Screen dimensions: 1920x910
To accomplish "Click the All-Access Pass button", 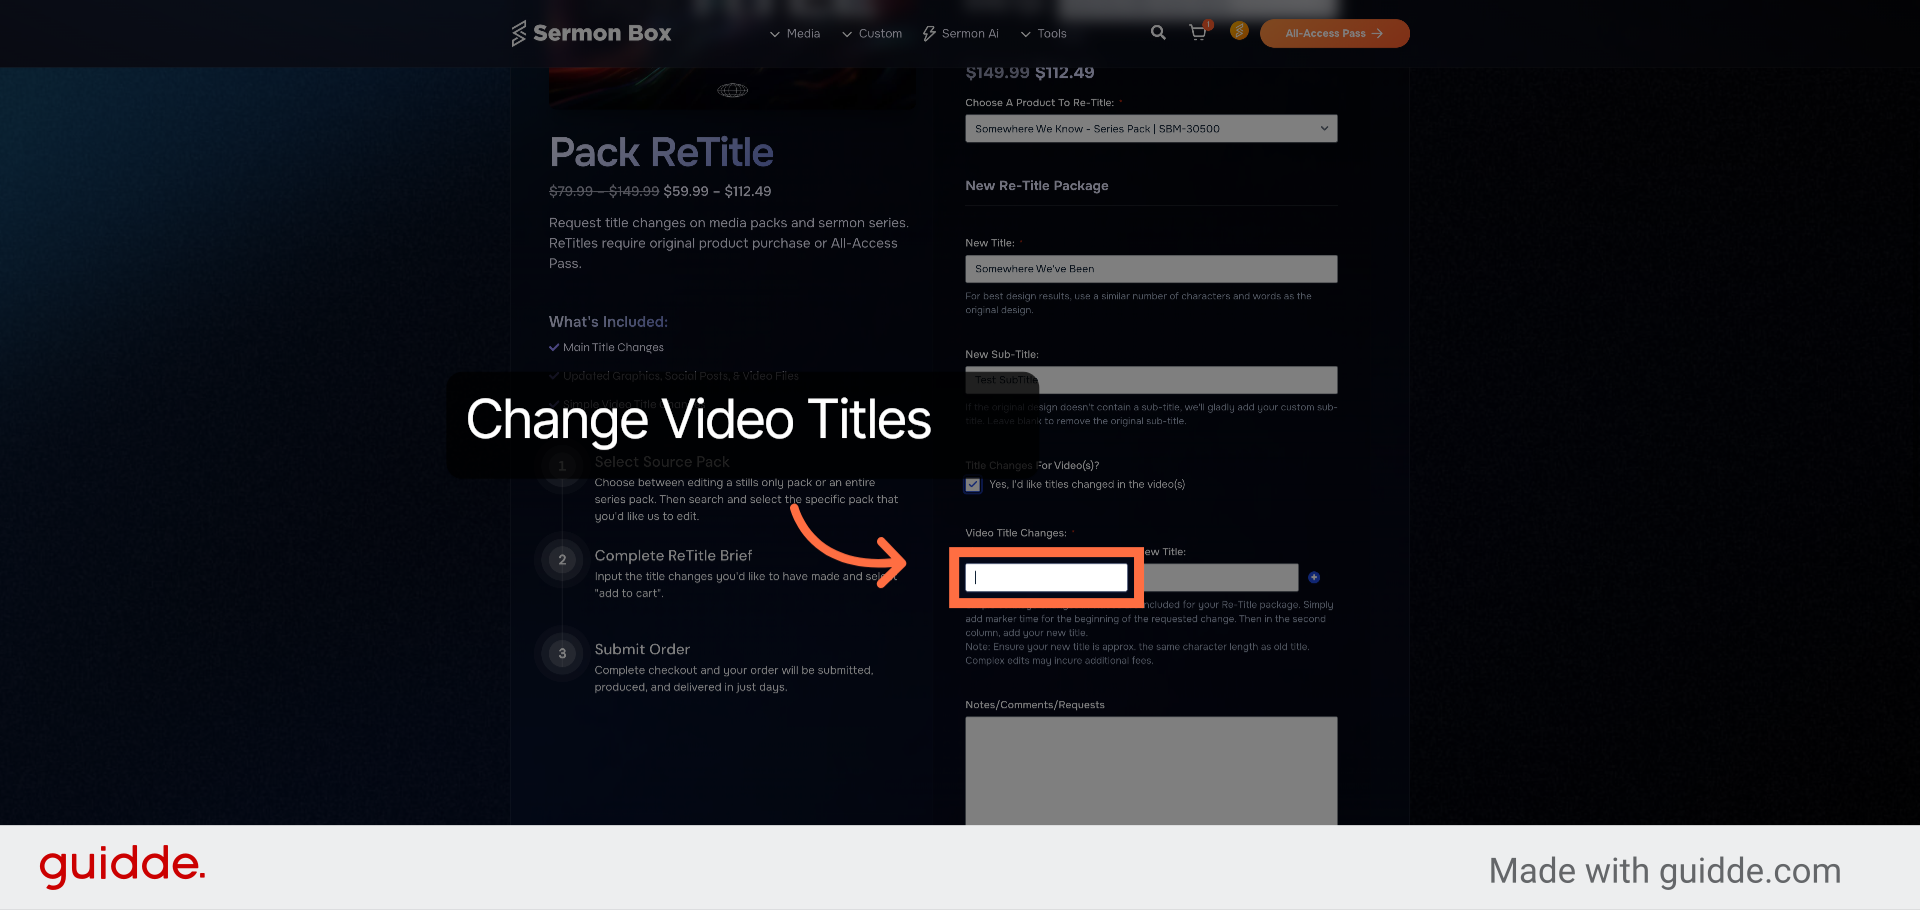I will [1334, 33].
